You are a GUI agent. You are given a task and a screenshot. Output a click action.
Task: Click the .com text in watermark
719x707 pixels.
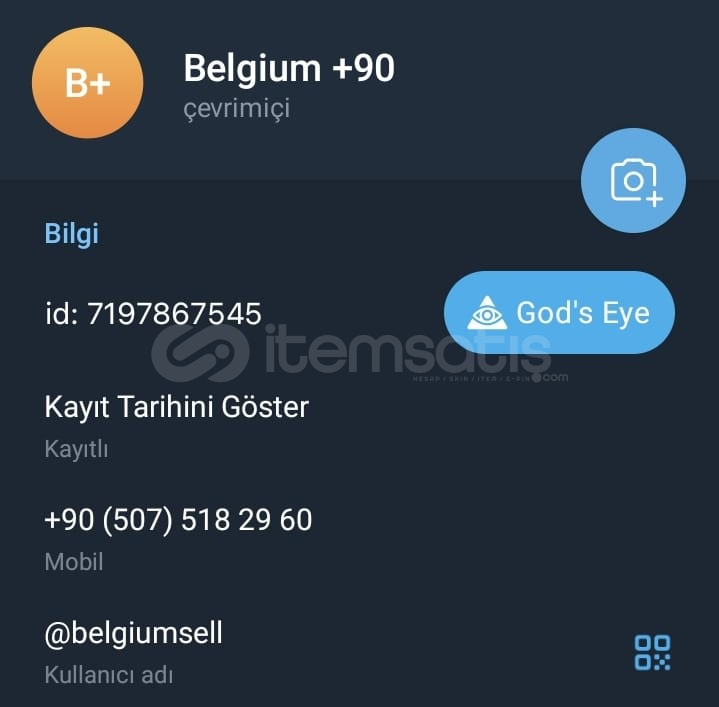[555, 377]
